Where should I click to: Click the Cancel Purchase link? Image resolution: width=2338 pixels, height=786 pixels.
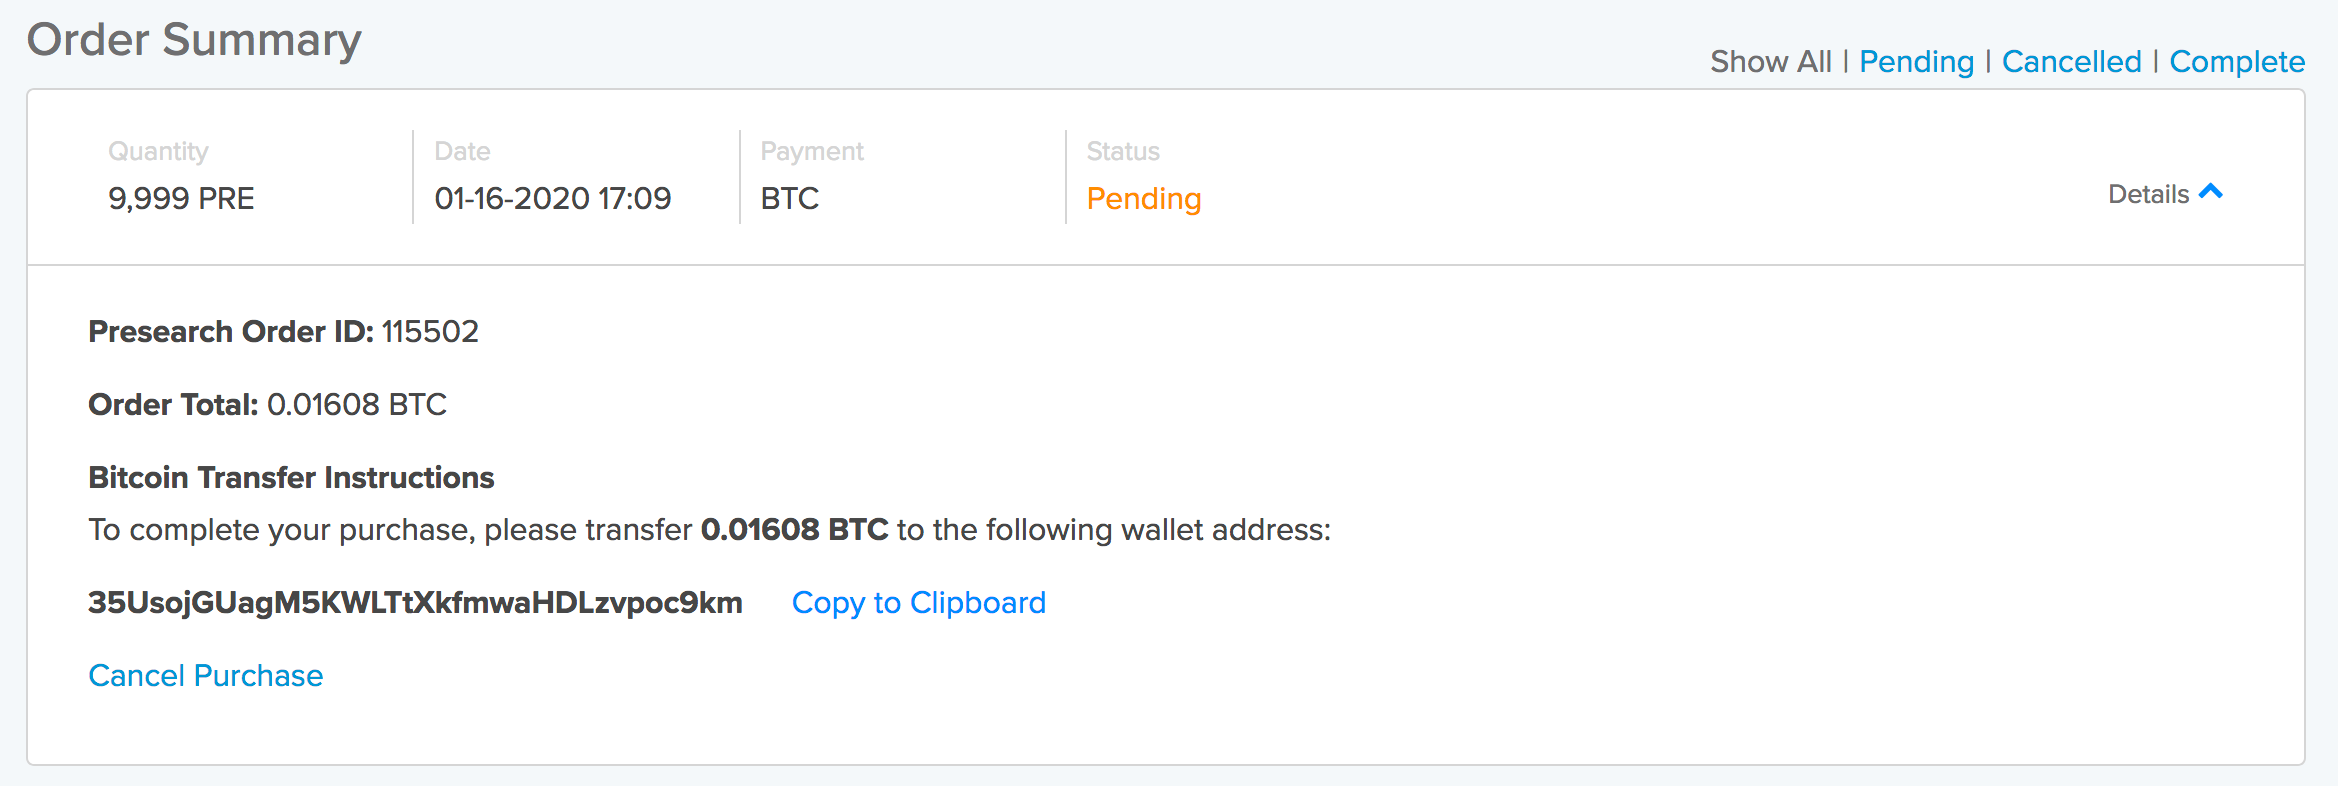tap(206, 676)
